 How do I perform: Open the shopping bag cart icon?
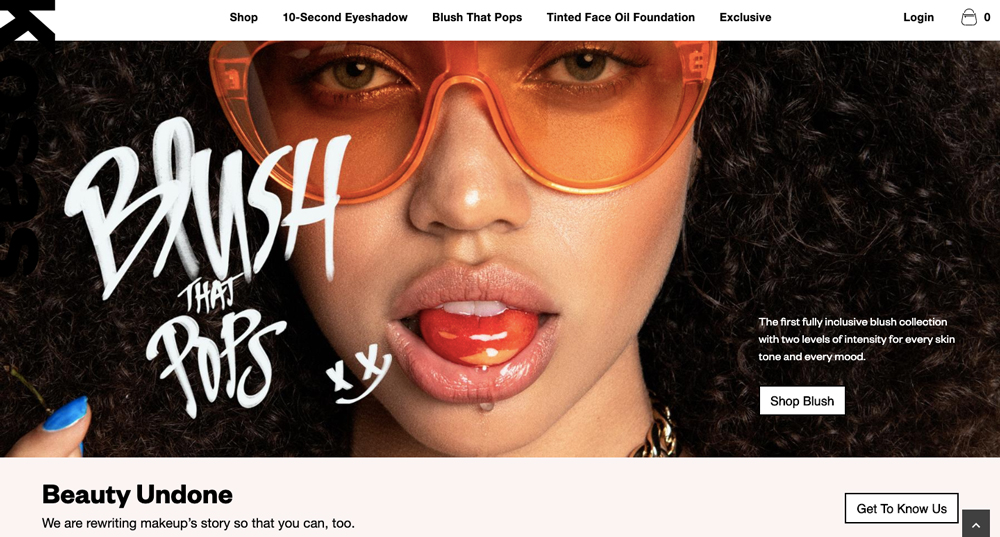pos(969,17)
